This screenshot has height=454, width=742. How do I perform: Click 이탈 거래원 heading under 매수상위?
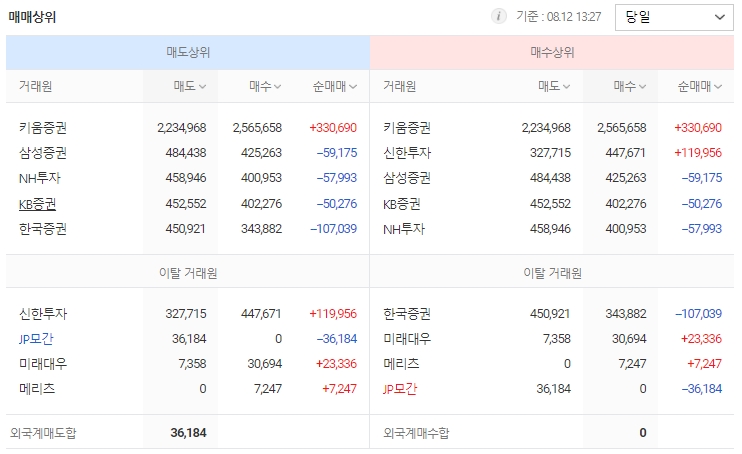(552, 273)
